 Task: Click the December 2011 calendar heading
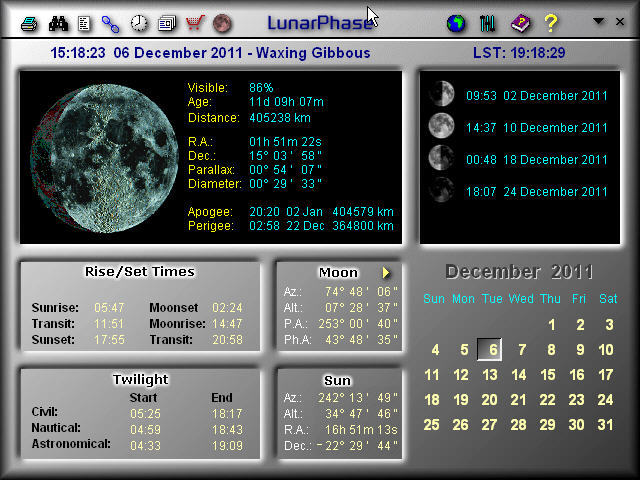point(519,272)
